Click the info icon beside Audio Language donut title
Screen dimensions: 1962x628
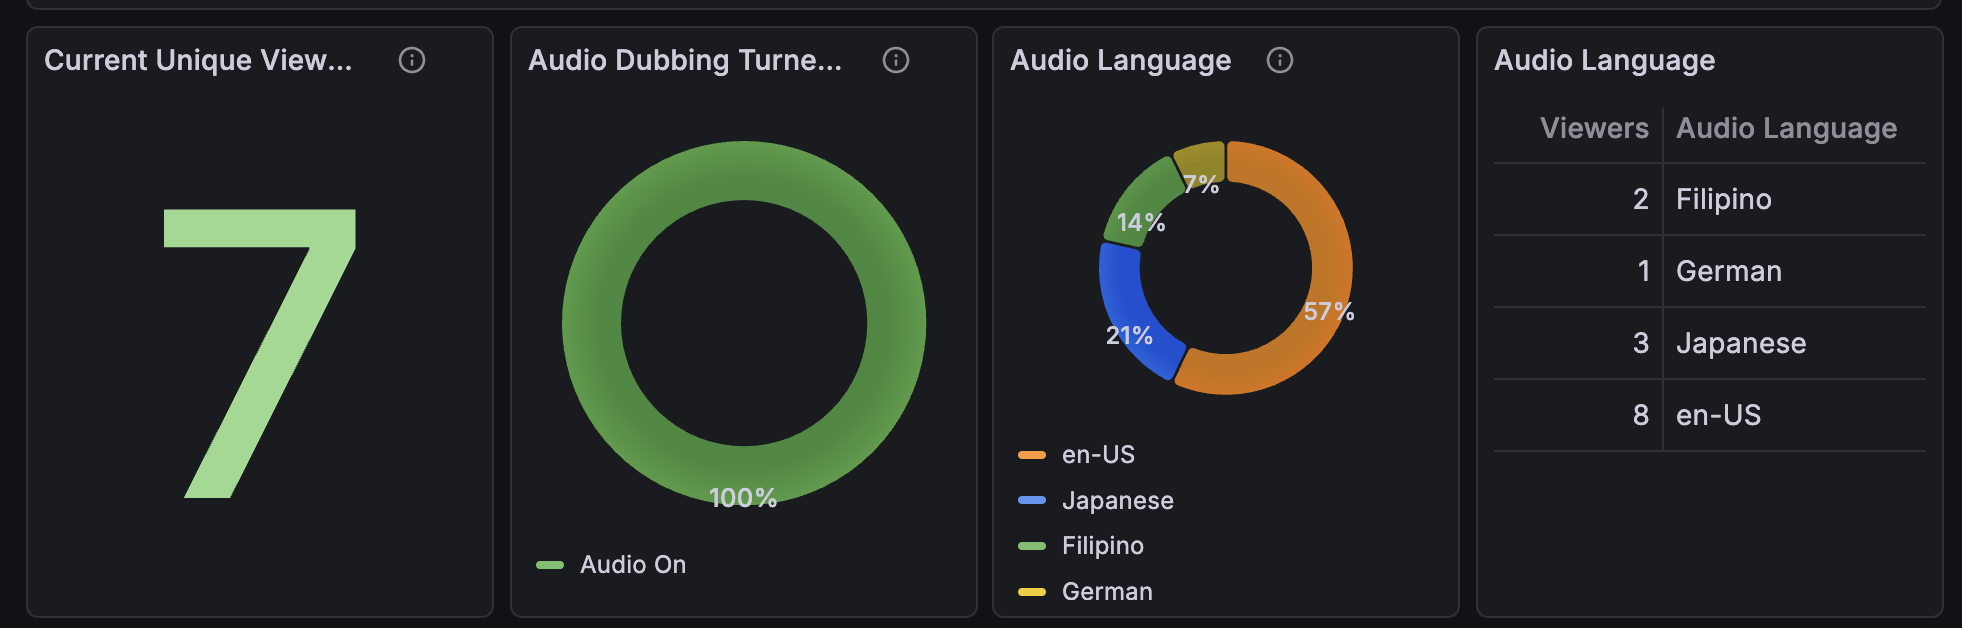[x=1280, y=60]
